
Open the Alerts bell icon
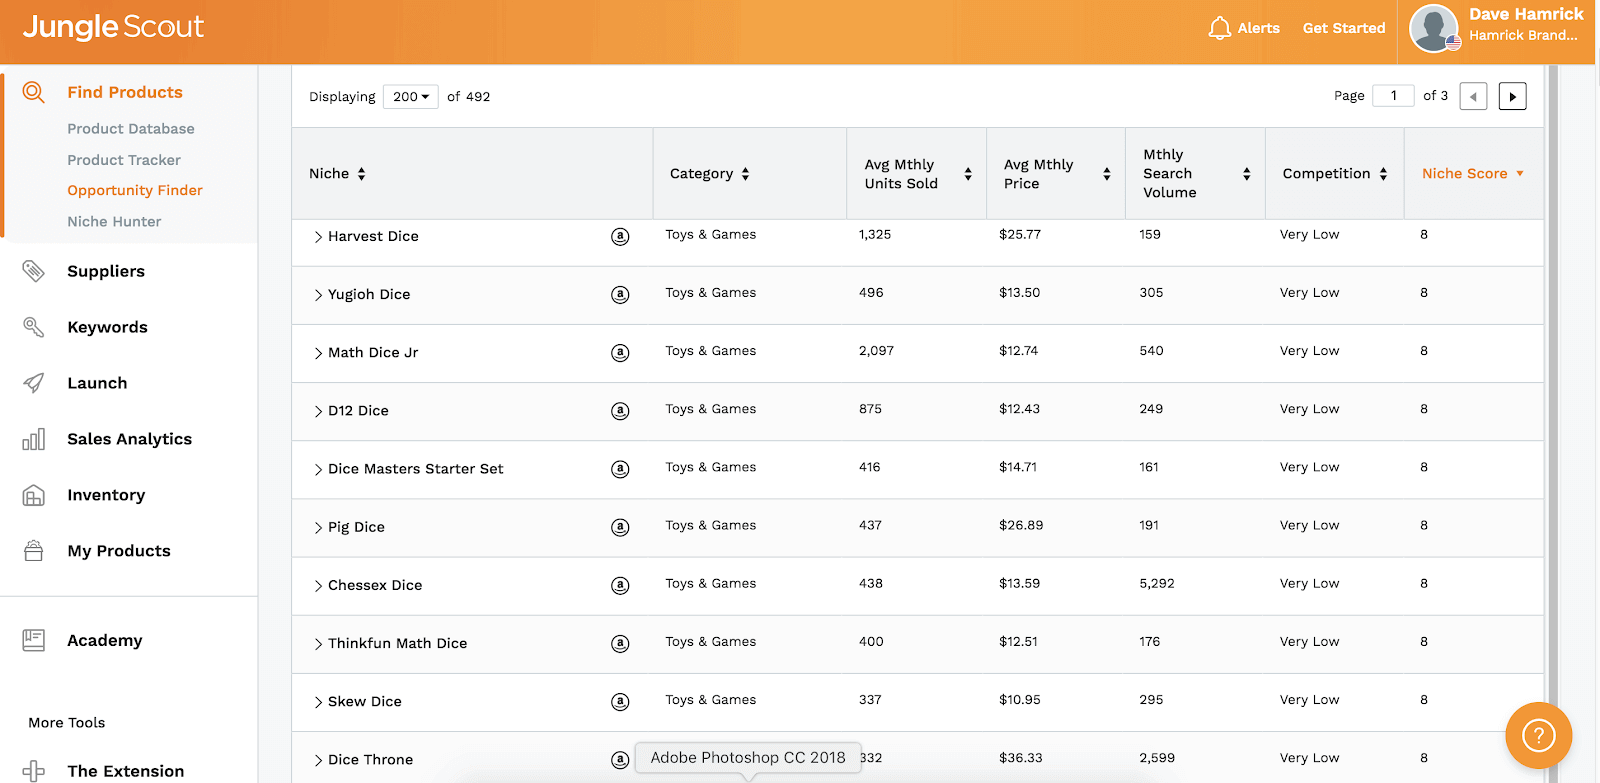[1219, 28]
